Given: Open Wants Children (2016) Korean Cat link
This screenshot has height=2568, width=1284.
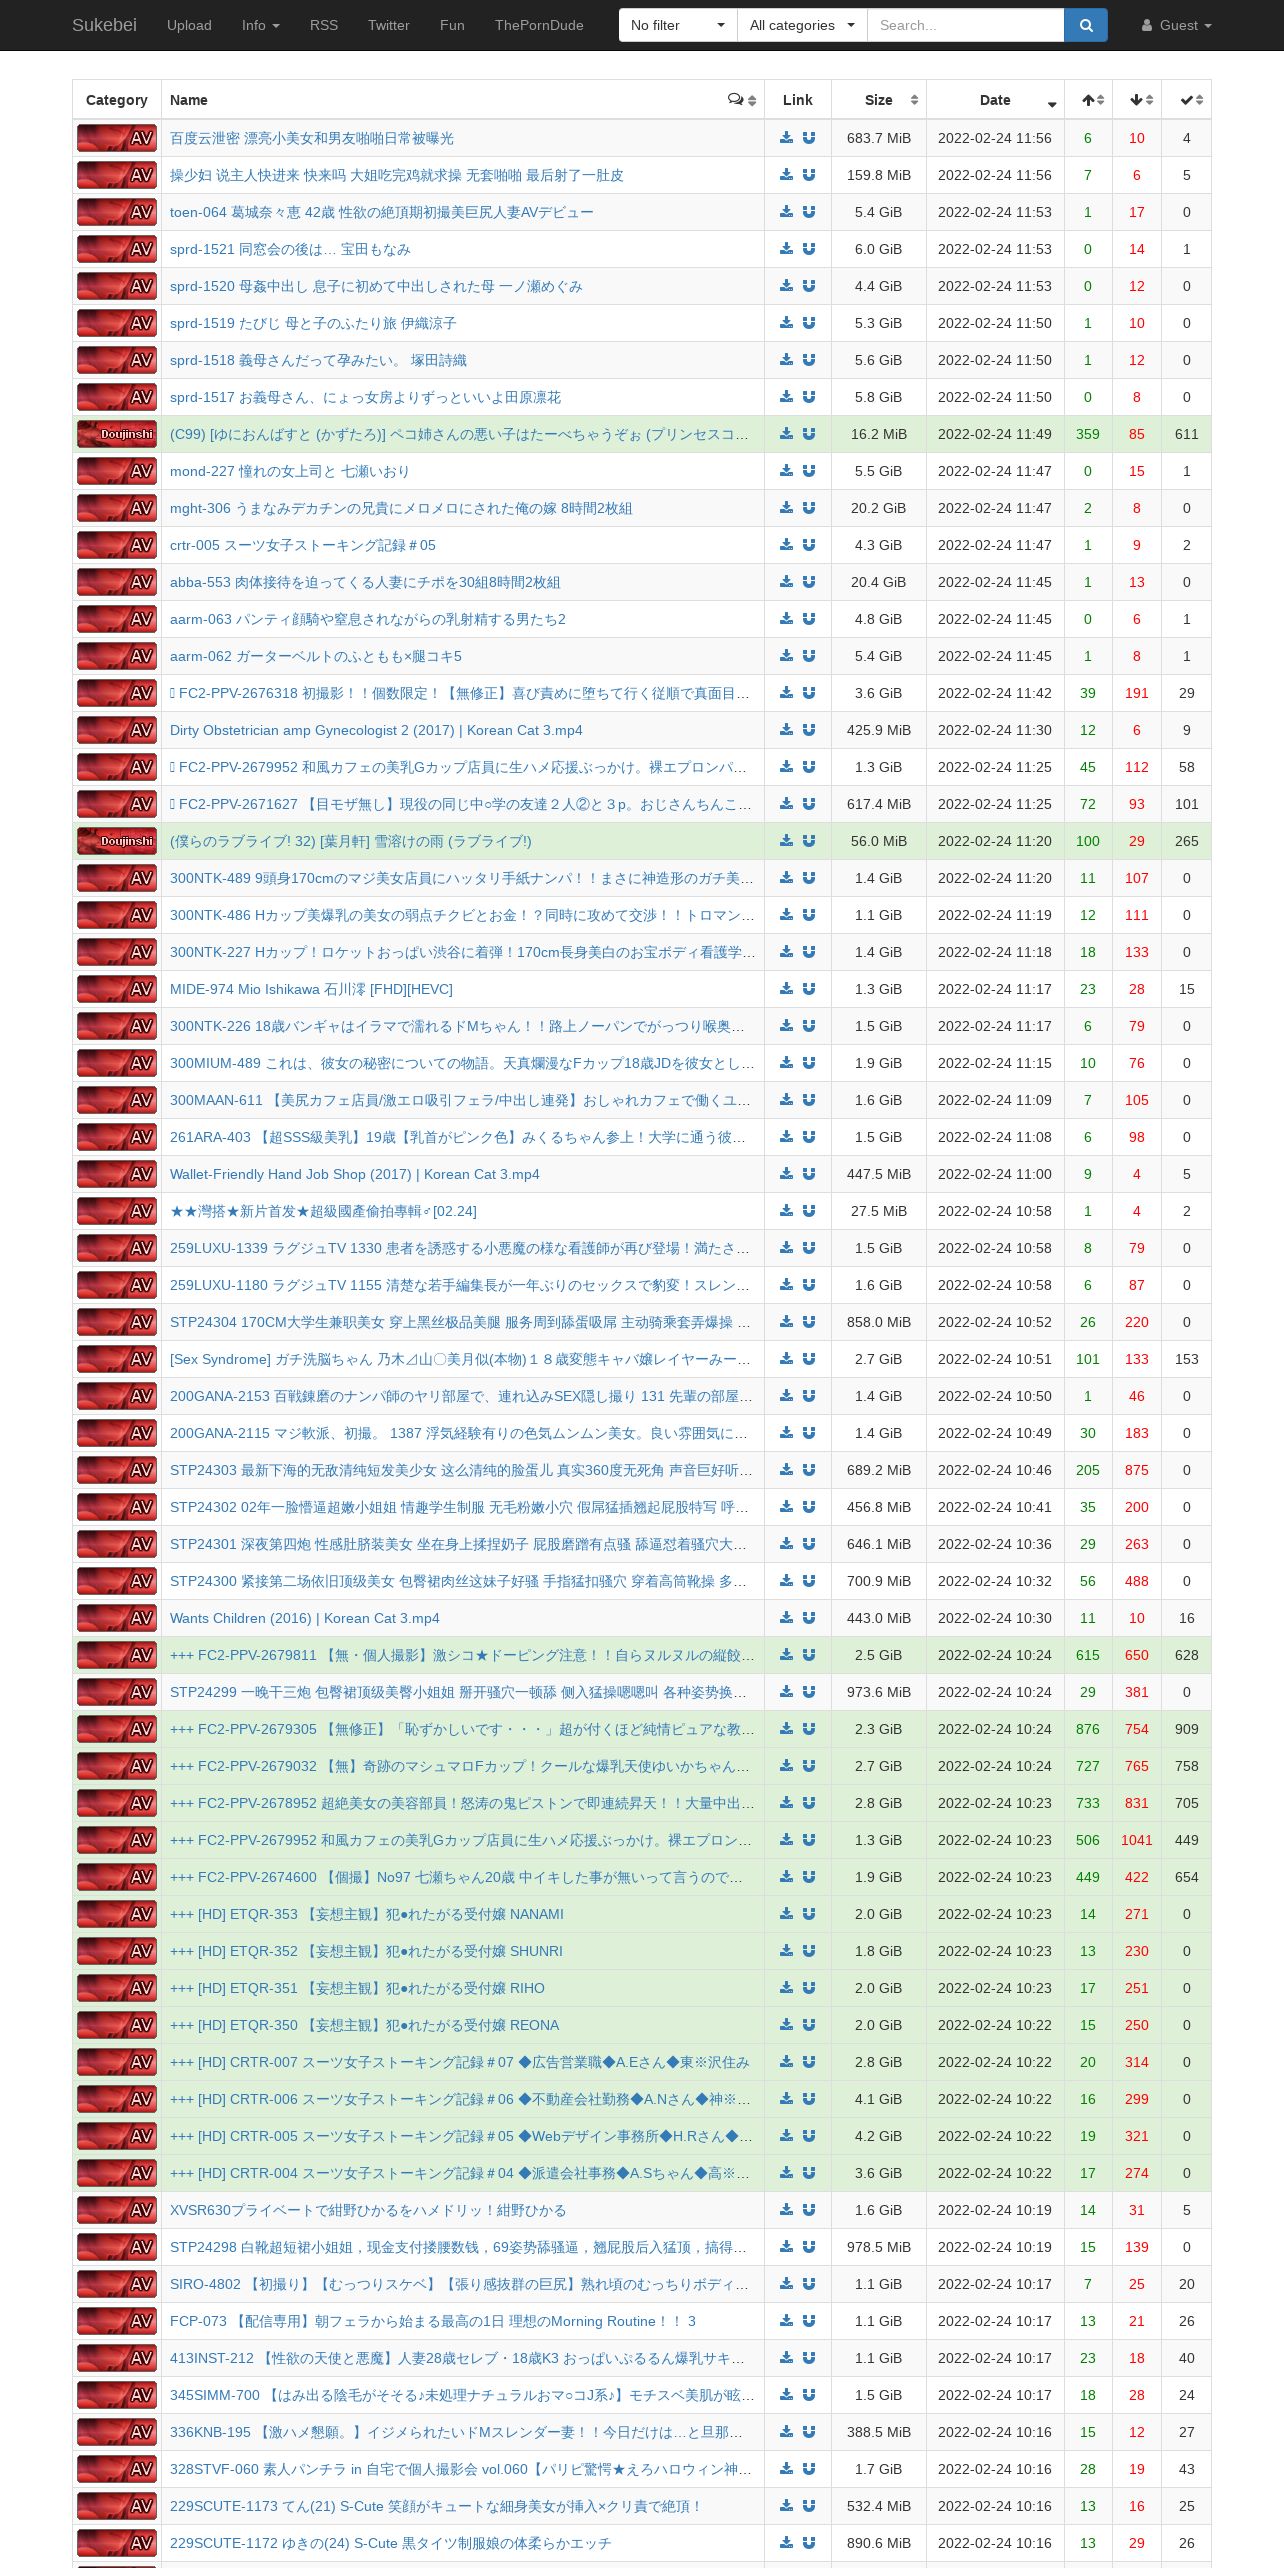Looking at the screenshot, I should tap(305, 1618).
